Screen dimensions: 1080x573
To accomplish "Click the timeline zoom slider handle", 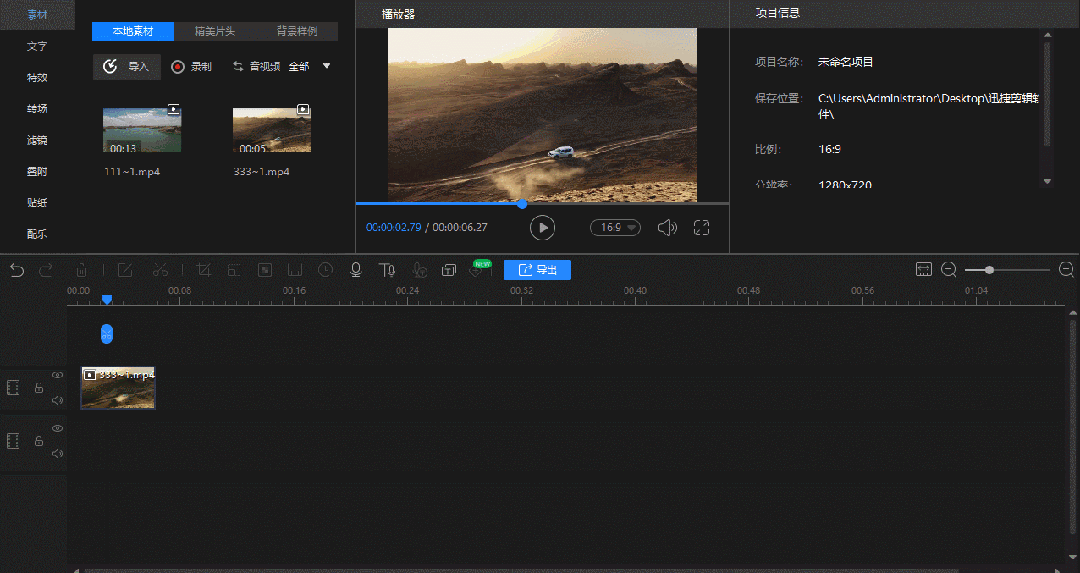I will click(989, 270).
